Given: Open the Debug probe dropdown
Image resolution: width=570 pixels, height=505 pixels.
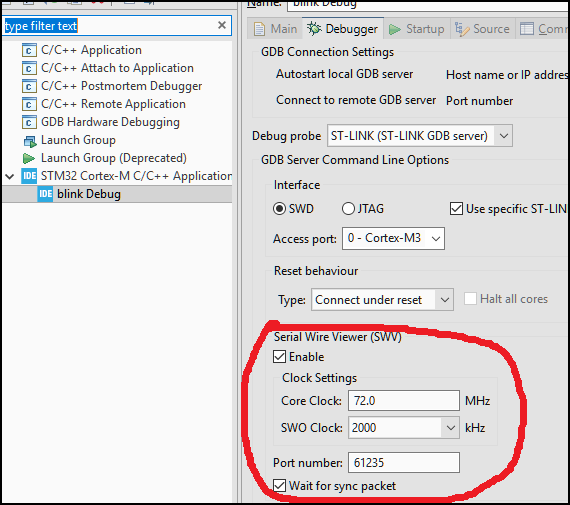Looking at the screenshot, I should click(x=420, y=136).
